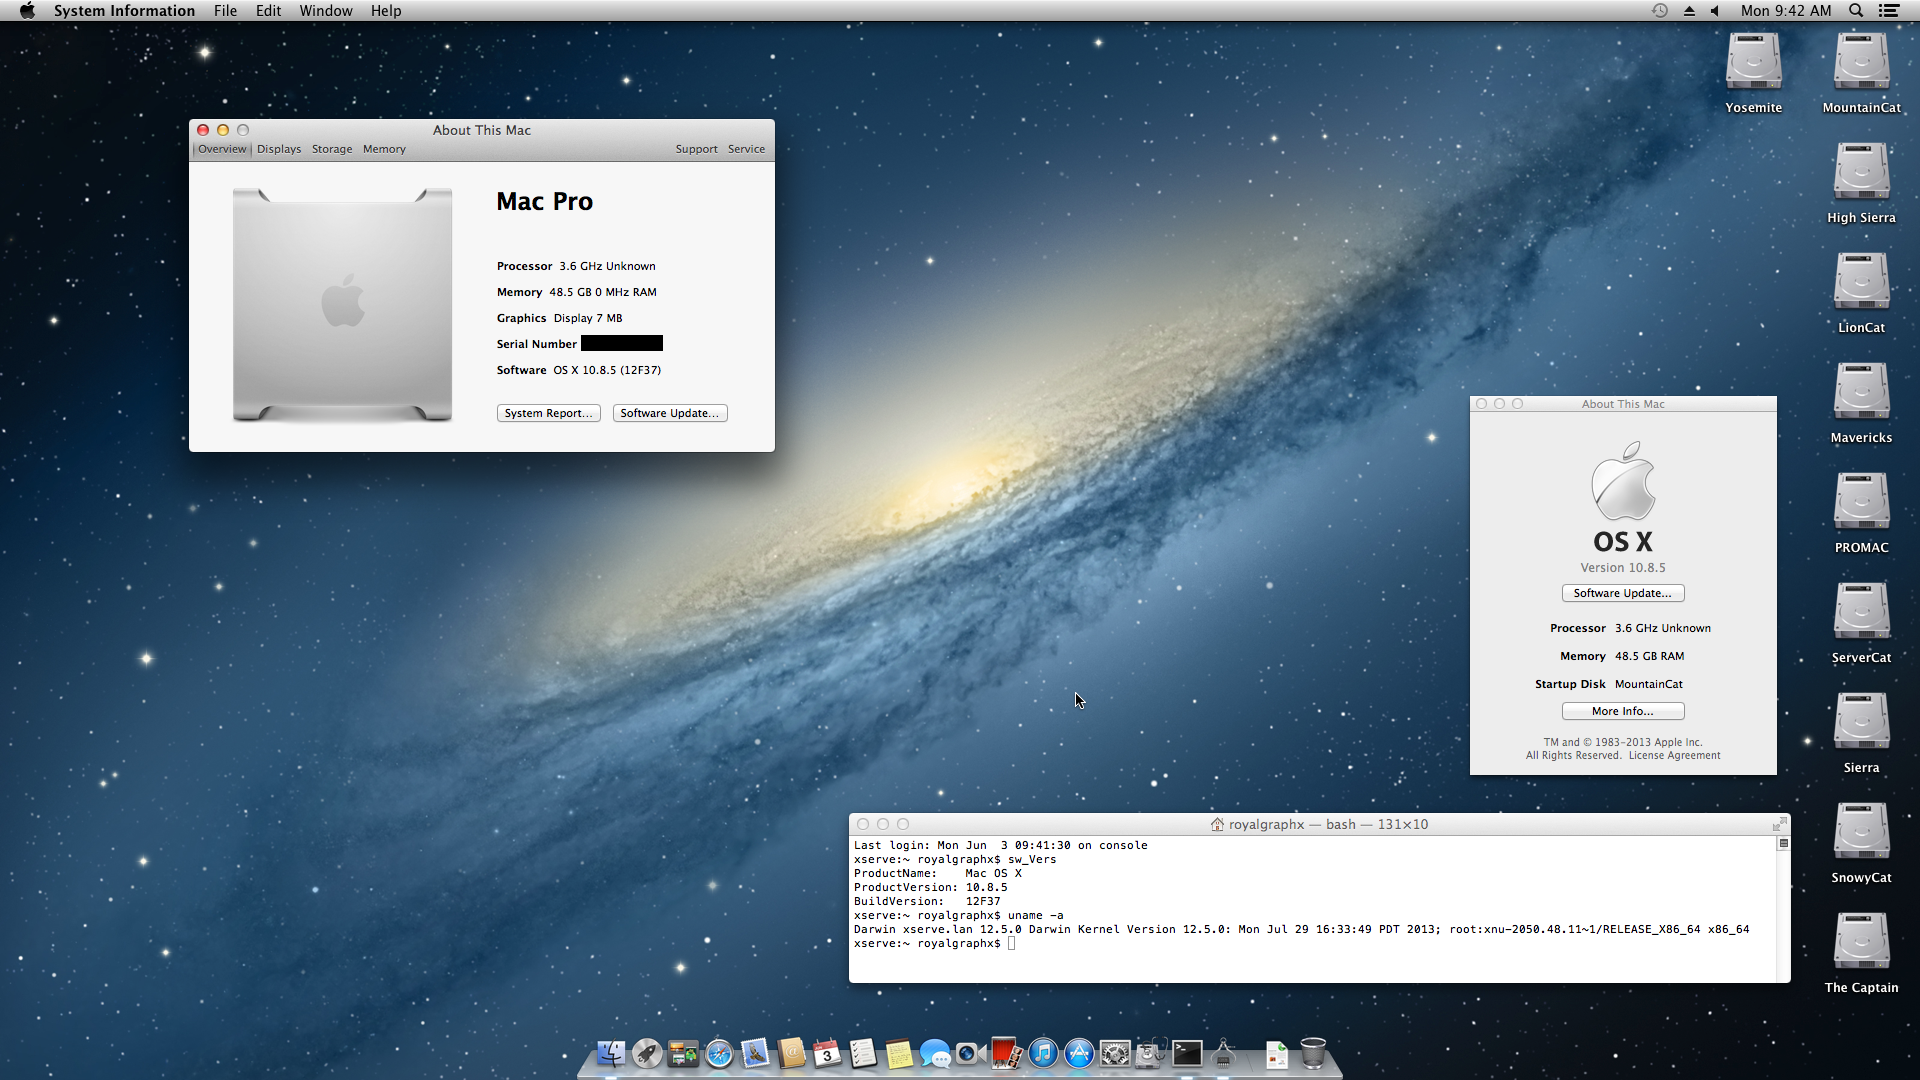The image size is (1920, 1080).
Task: Select the Sierra drive icon
Action: point(1861,722)
